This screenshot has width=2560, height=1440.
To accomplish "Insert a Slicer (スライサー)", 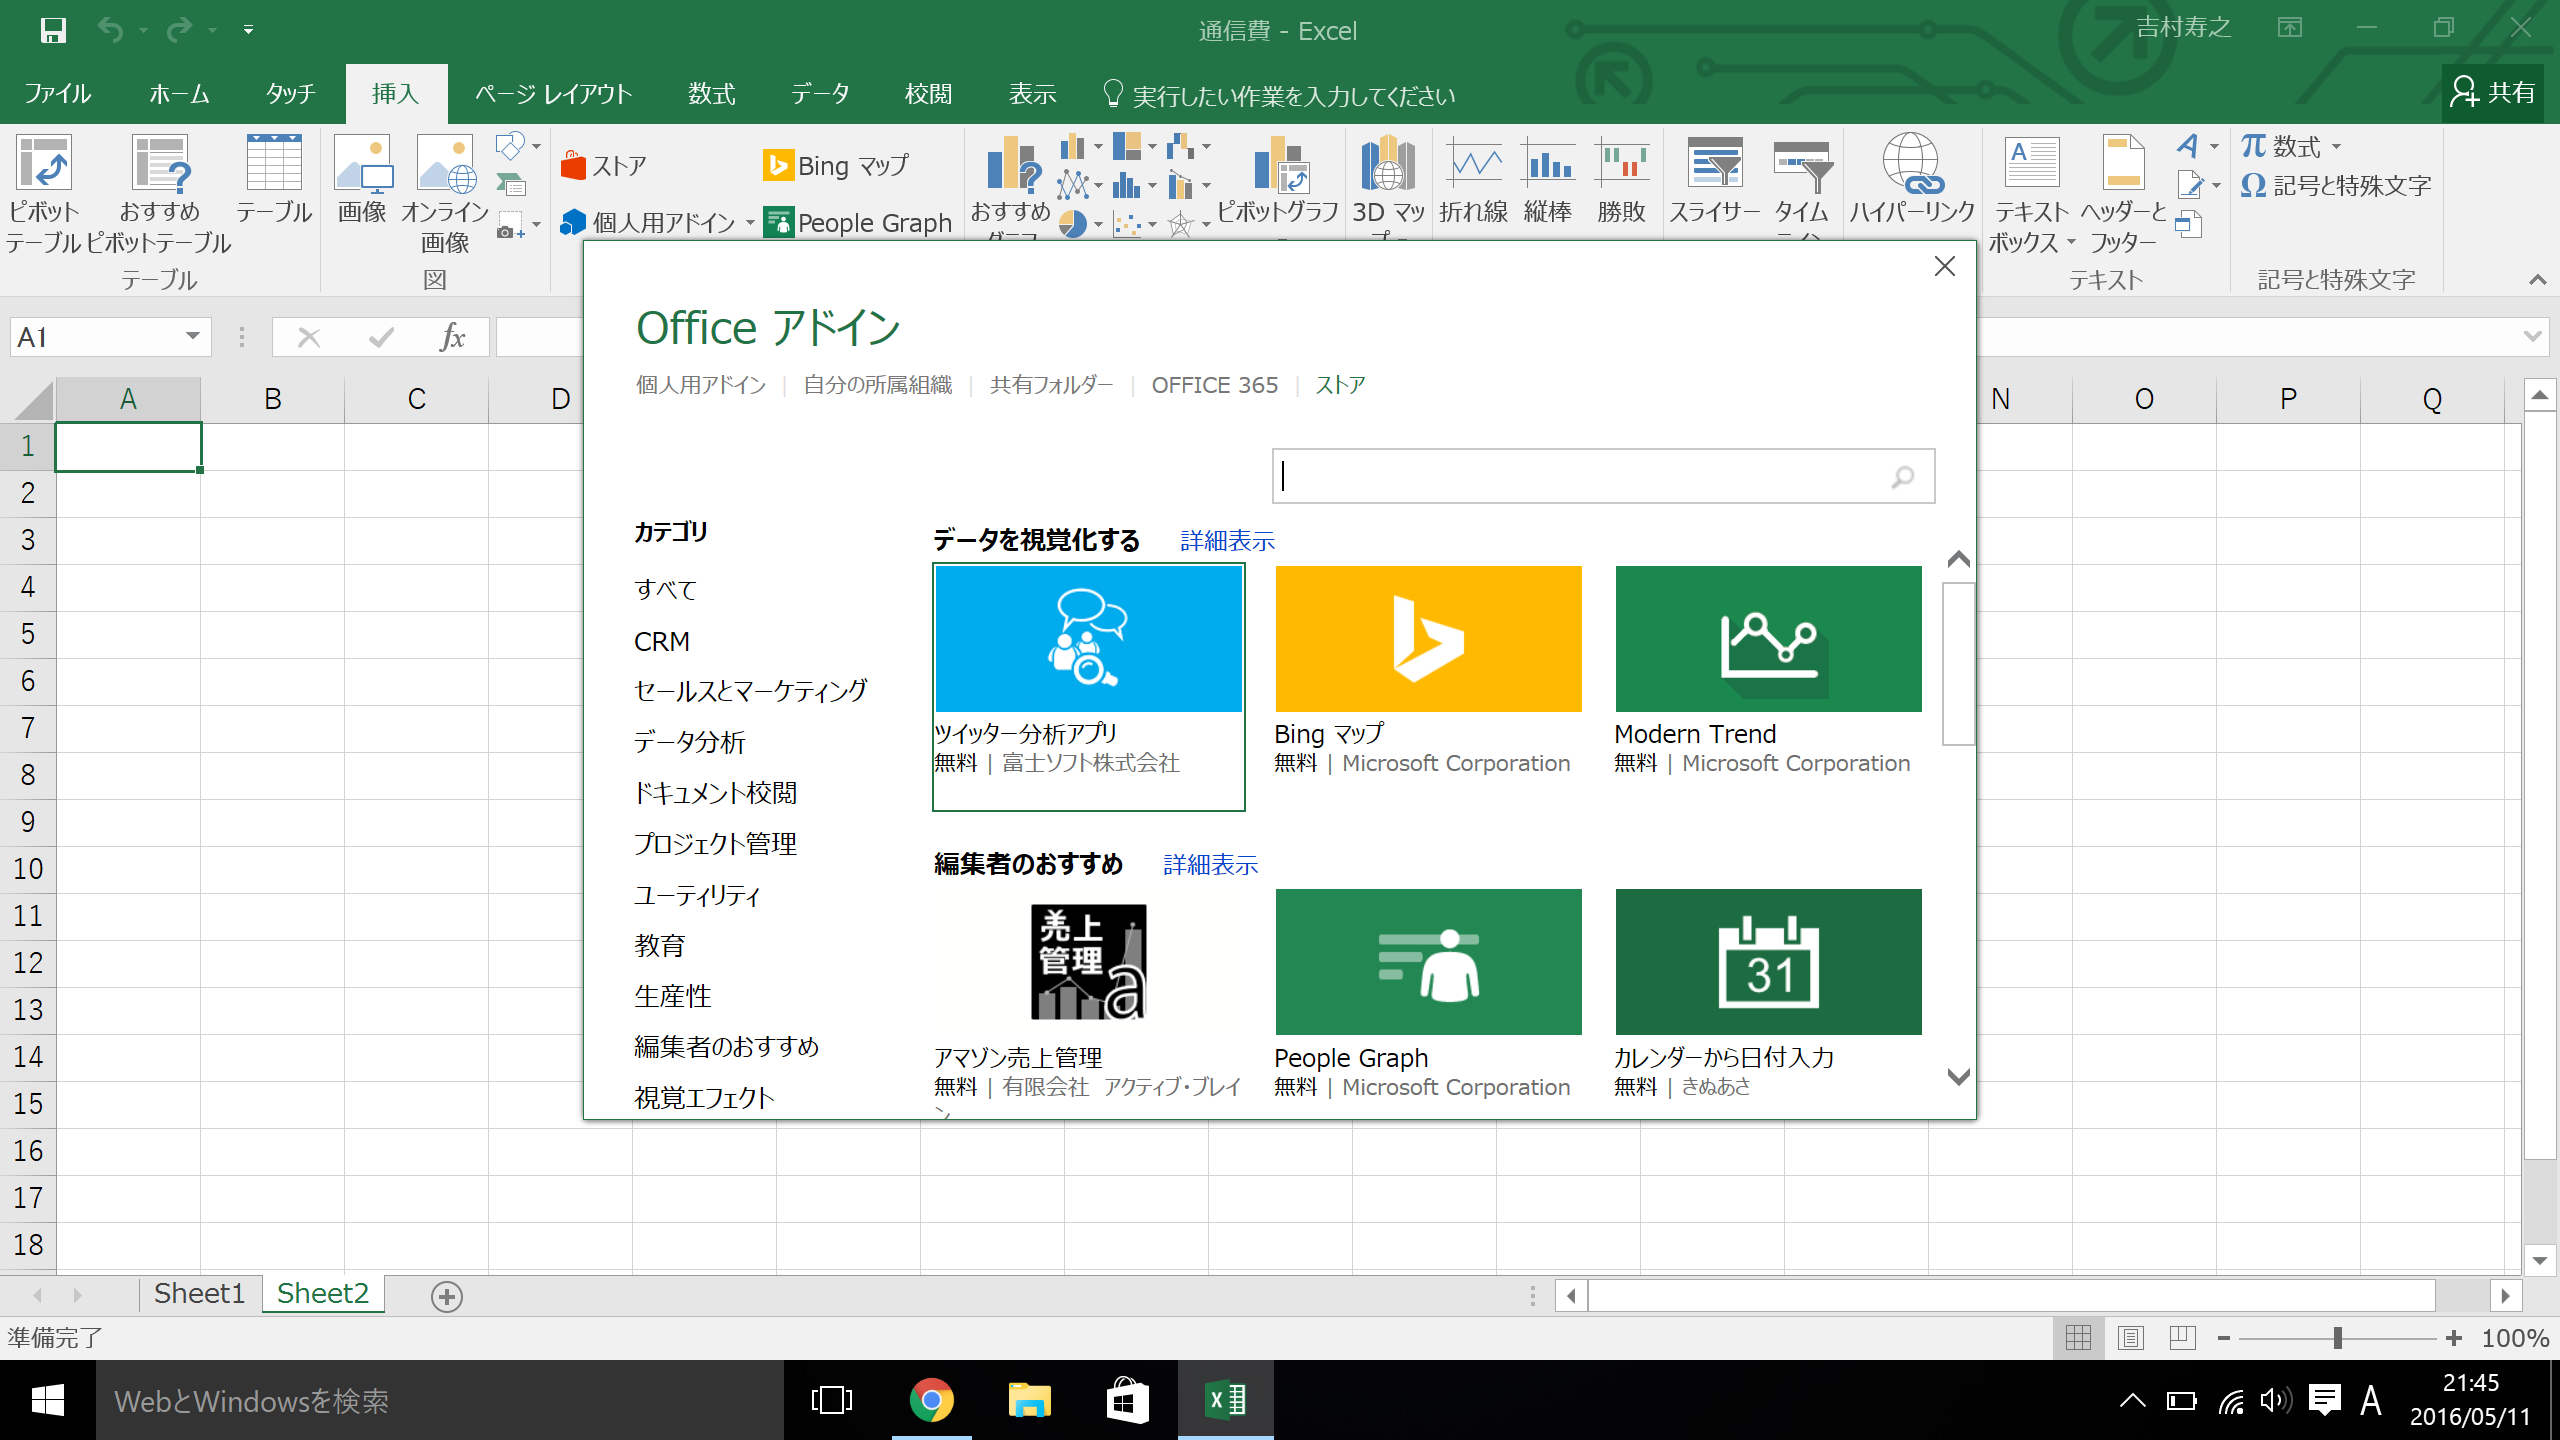I will coord(1715,180).
